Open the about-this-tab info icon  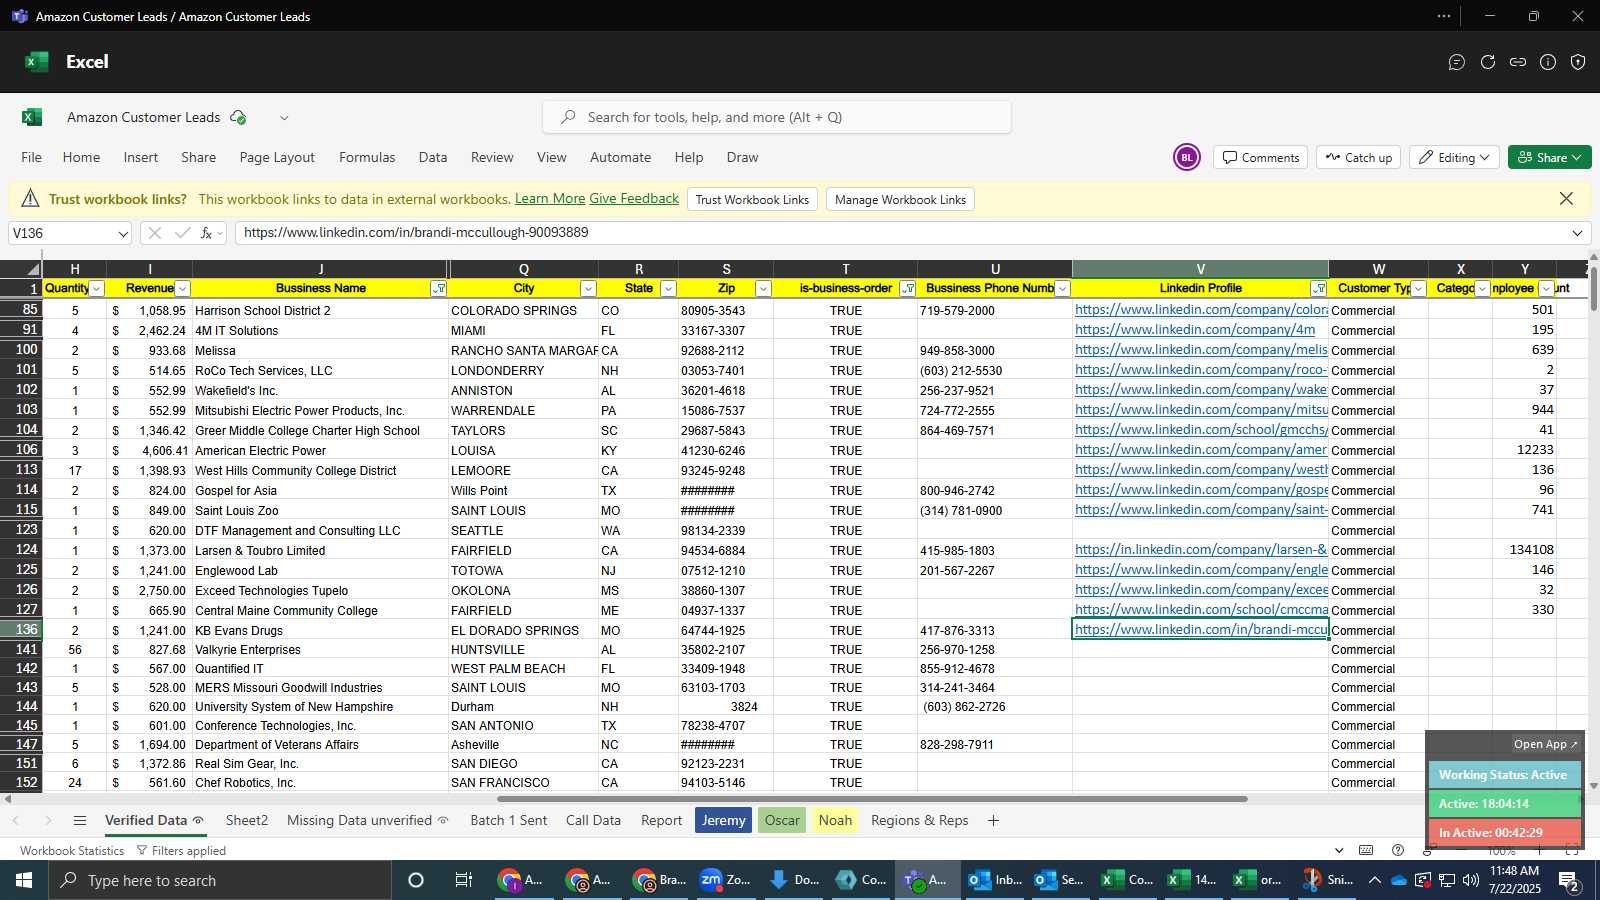coord(1548,62)
